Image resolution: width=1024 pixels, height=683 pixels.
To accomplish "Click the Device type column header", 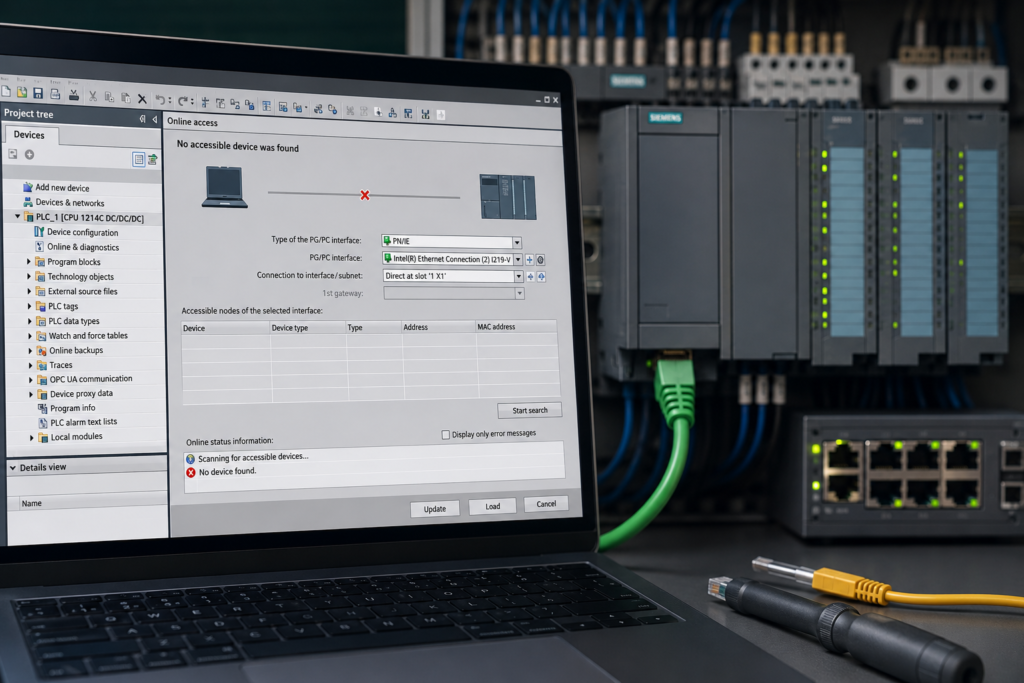I will click(x=308, y=328).
